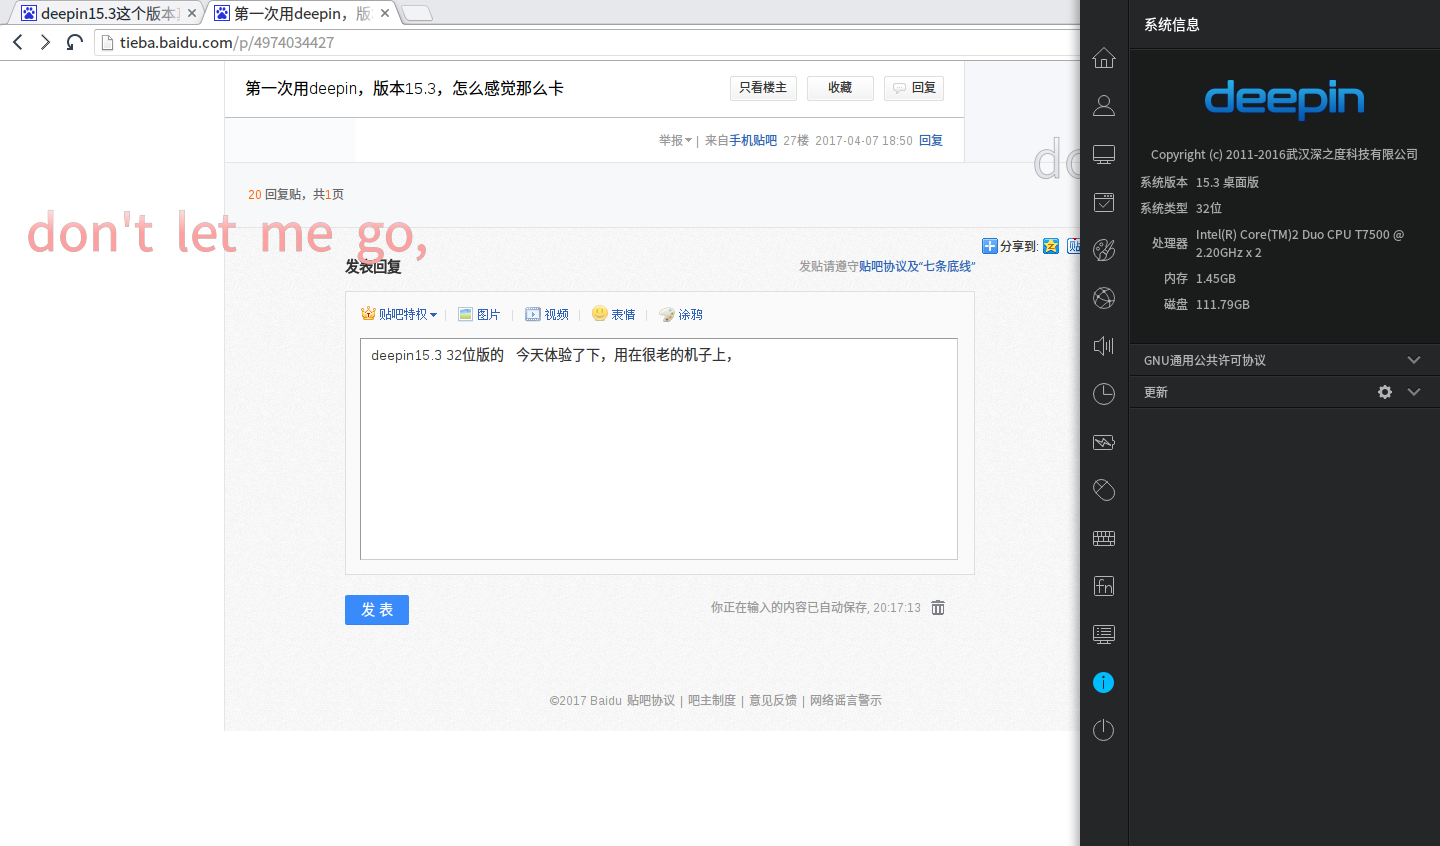This screenshot has height=846, width=1440.
Task: Click the Intel Core2 Duo processor text
Action: pyautogui.click(x=1300, y=243)
